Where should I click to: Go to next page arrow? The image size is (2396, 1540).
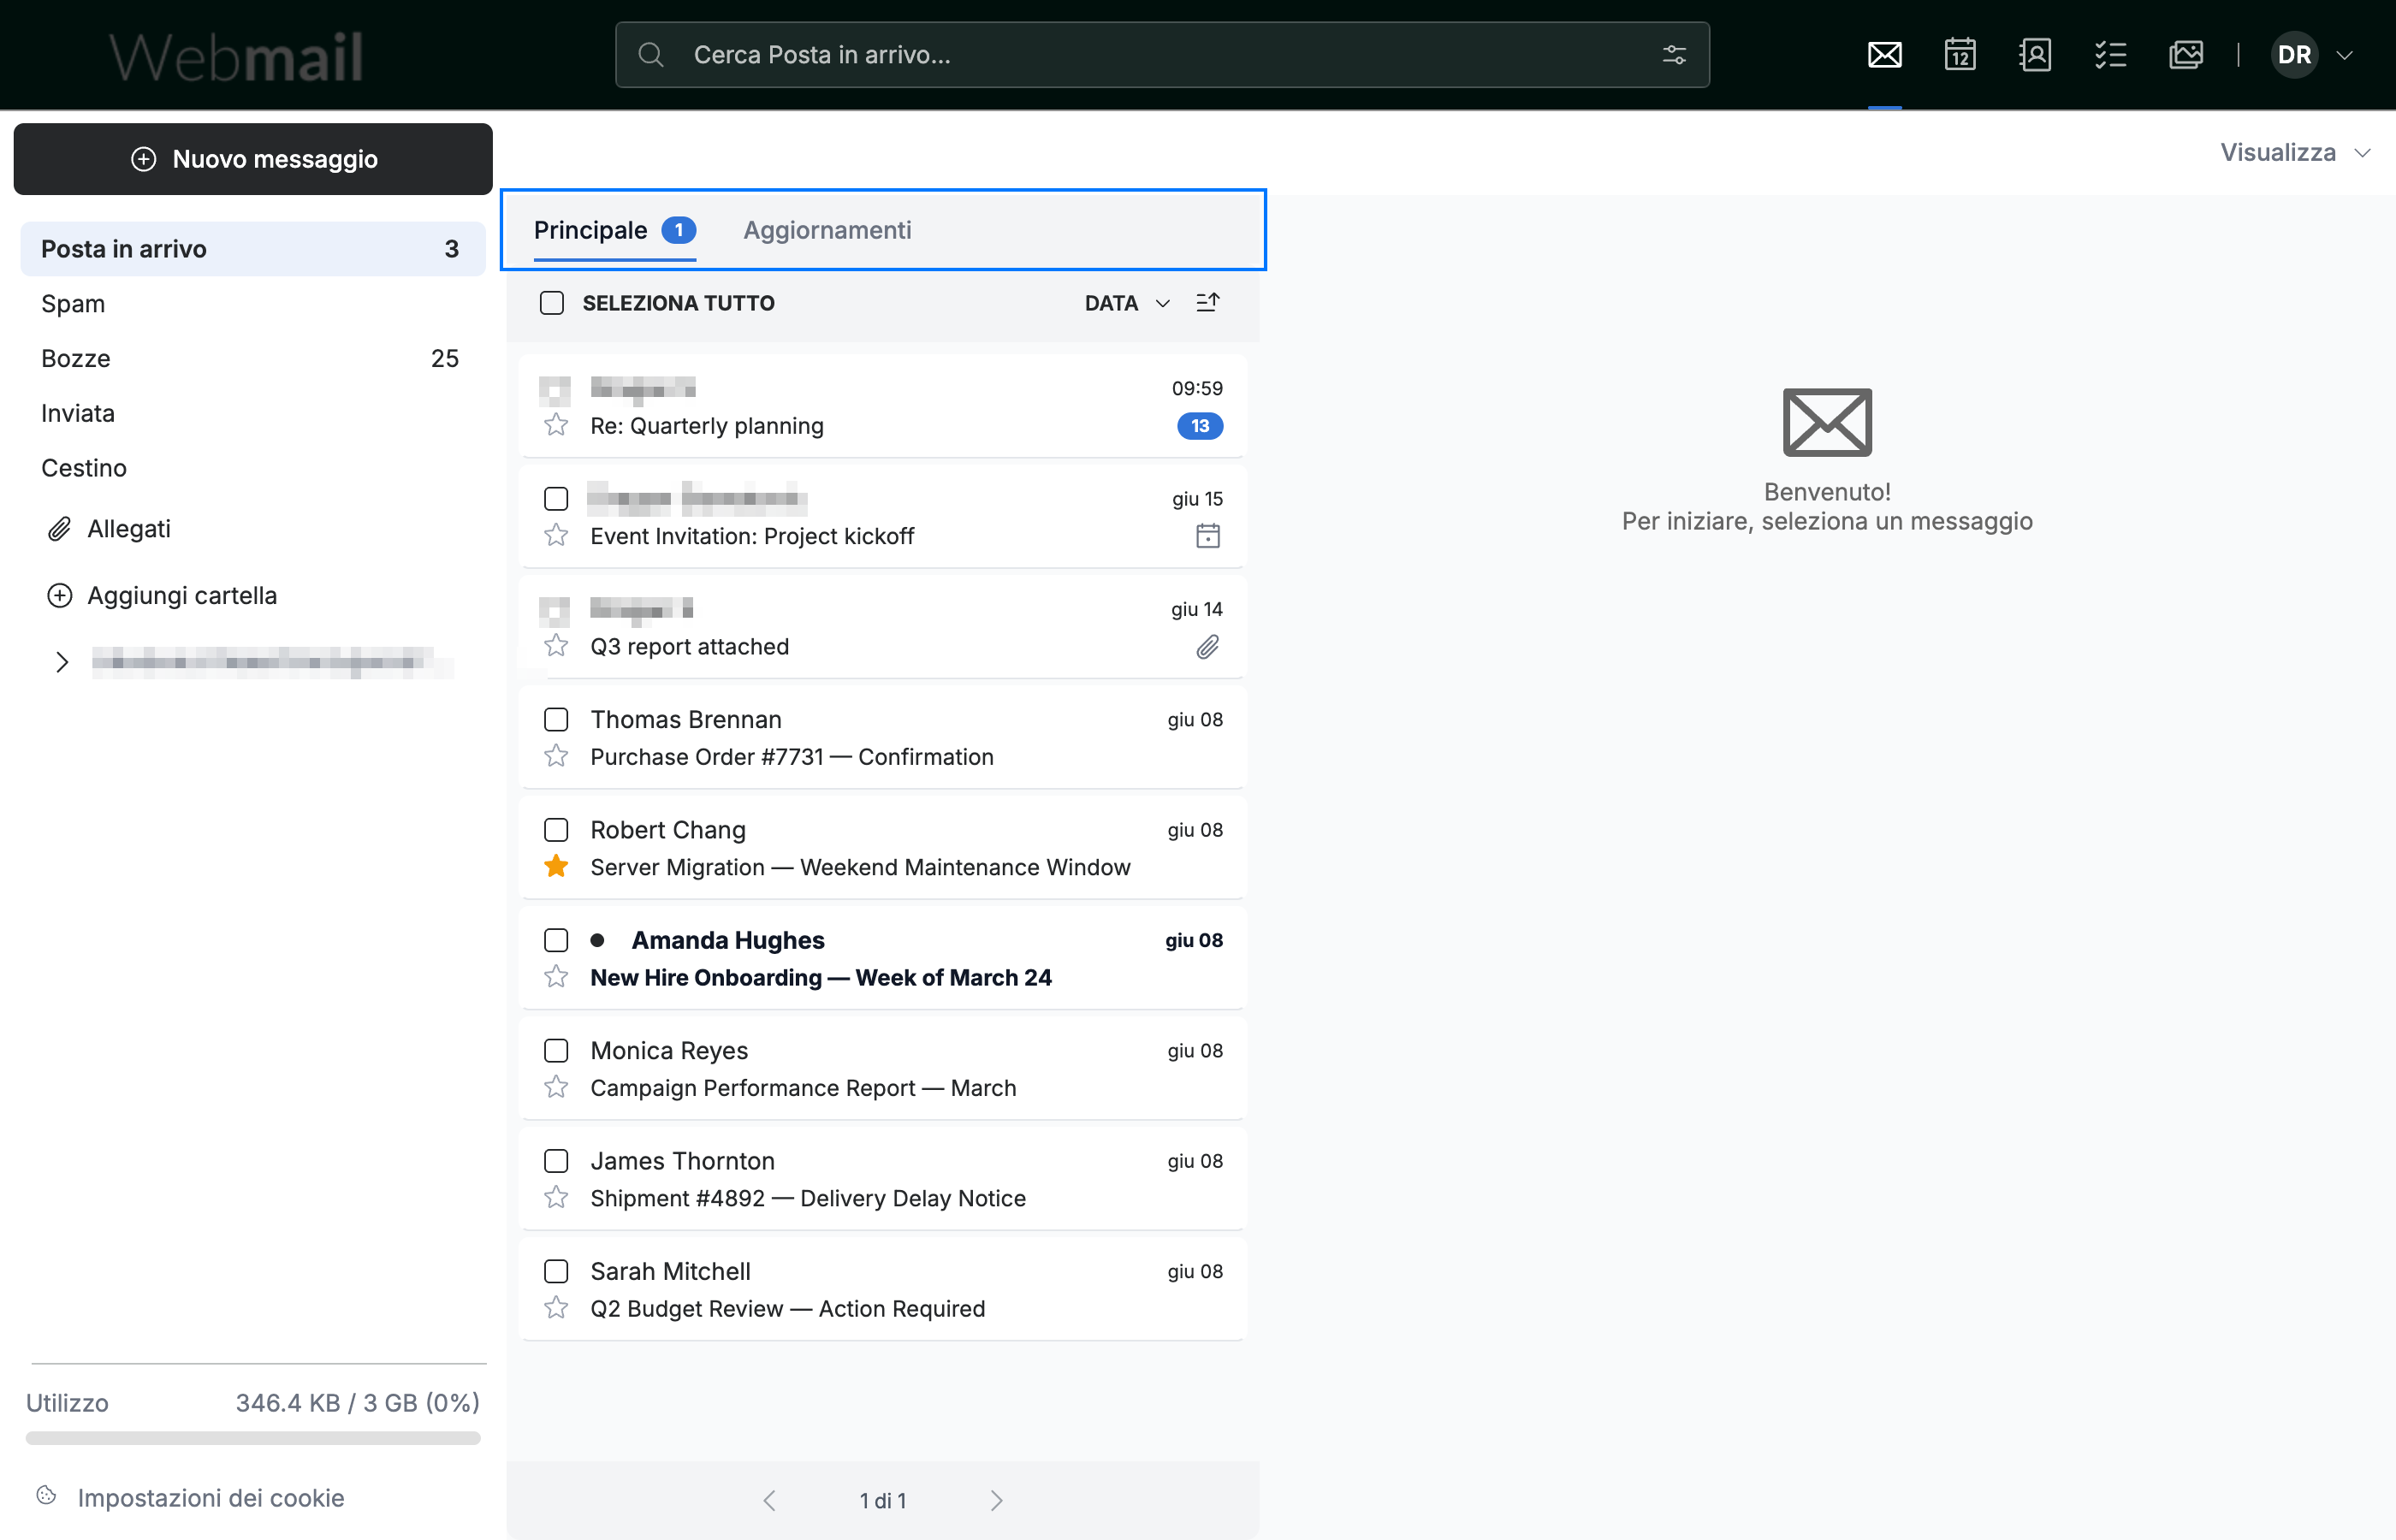[x=996, y=1500]
